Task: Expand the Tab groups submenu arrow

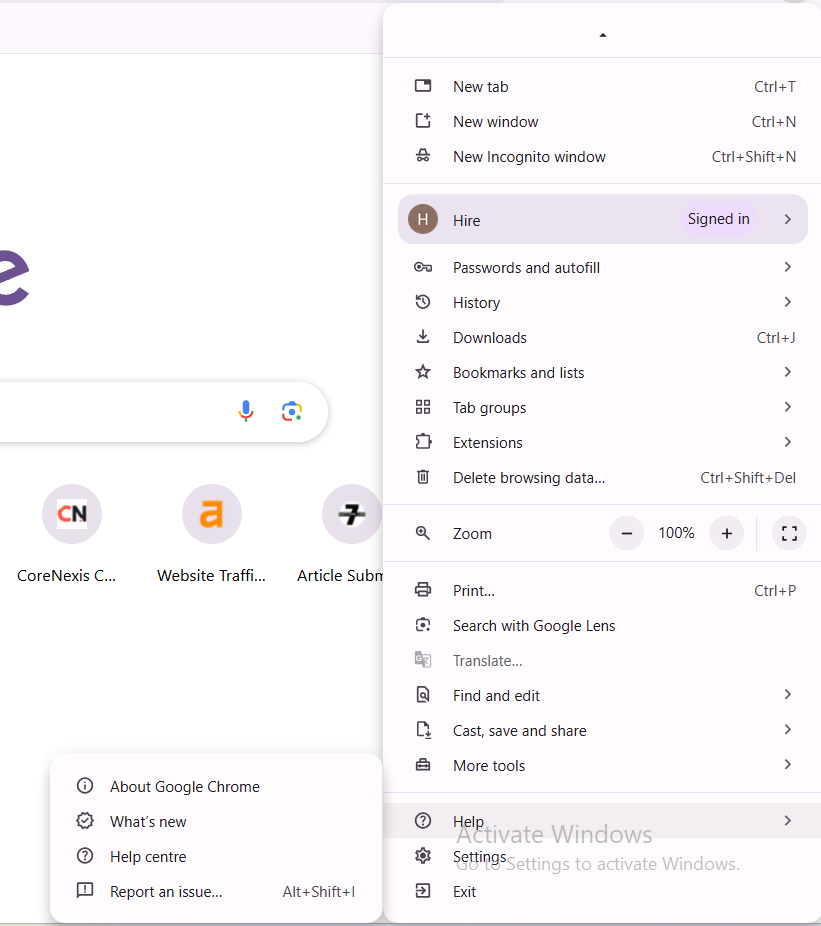Action: [x=788, y=406]
